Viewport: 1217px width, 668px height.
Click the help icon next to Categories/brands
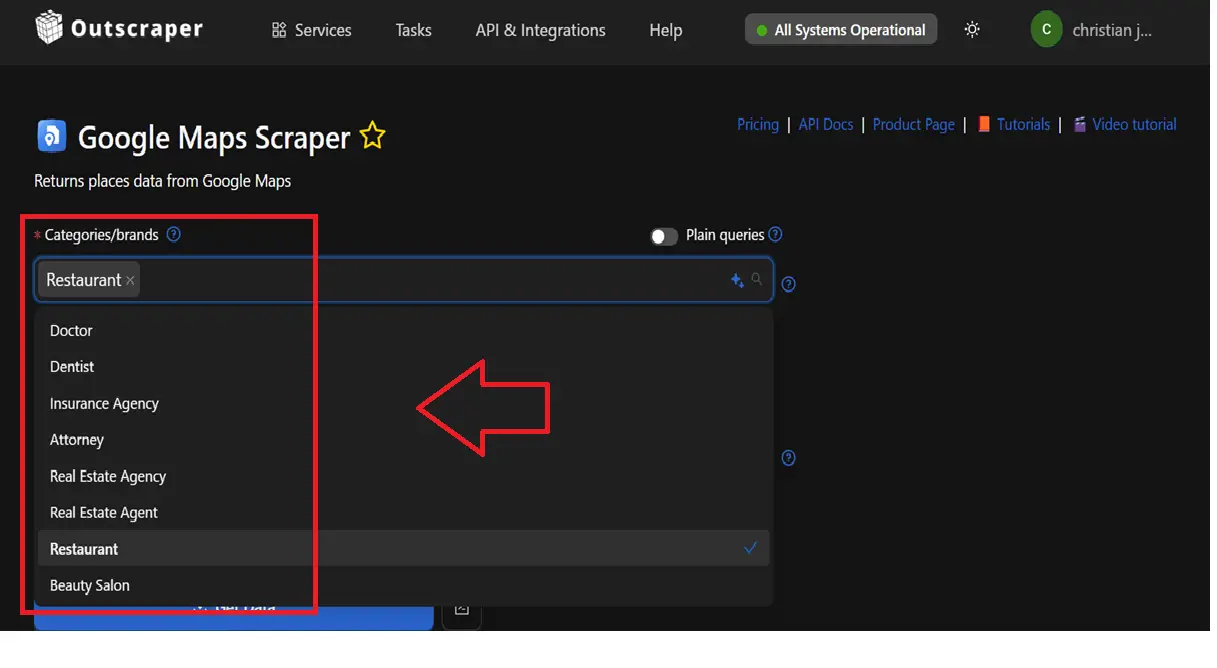(174, 235)
